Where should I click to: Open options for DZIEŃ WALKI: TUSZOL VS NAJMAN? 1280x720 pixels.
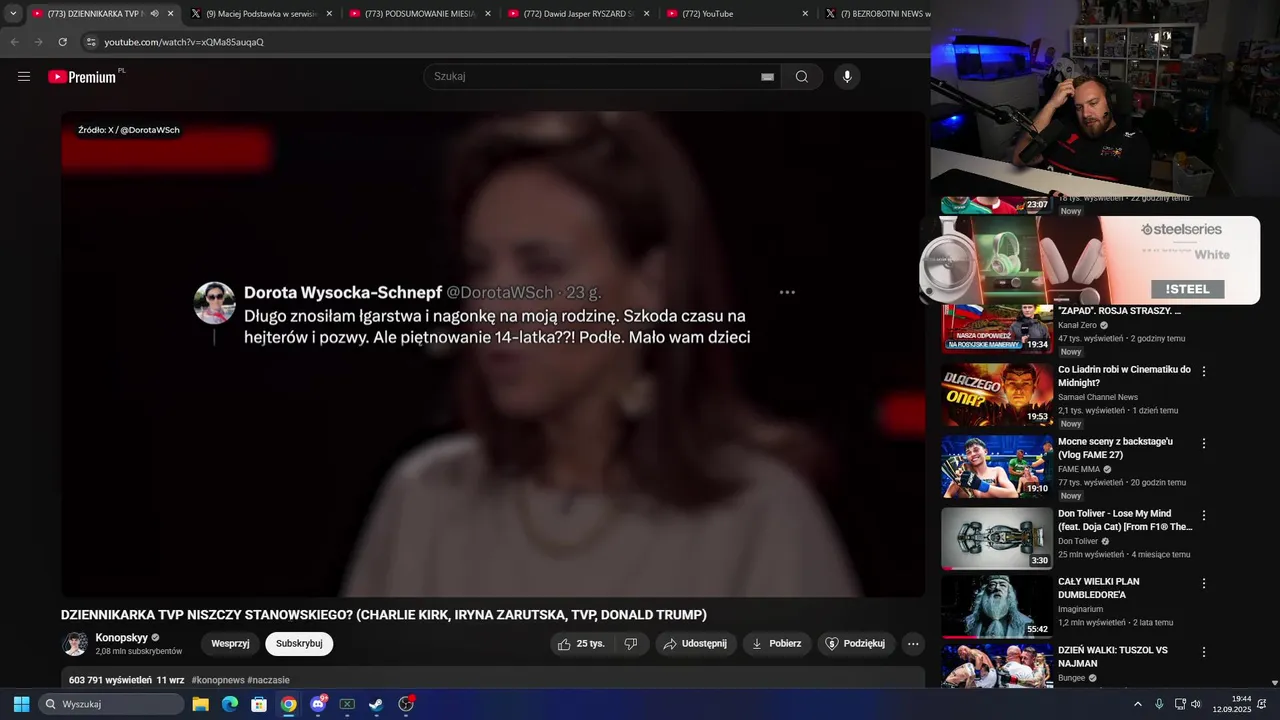click(1204, 652)
